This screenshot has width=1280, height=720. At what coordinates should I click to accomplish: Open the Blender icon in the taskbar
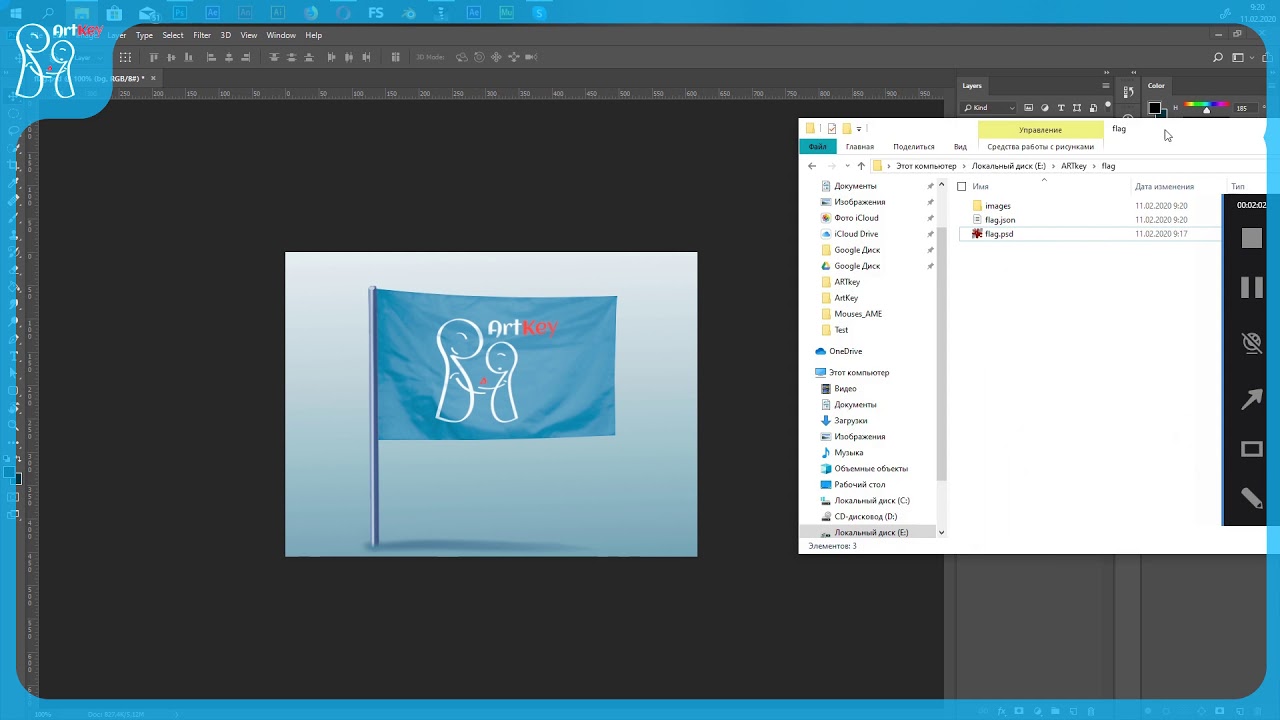409,13
